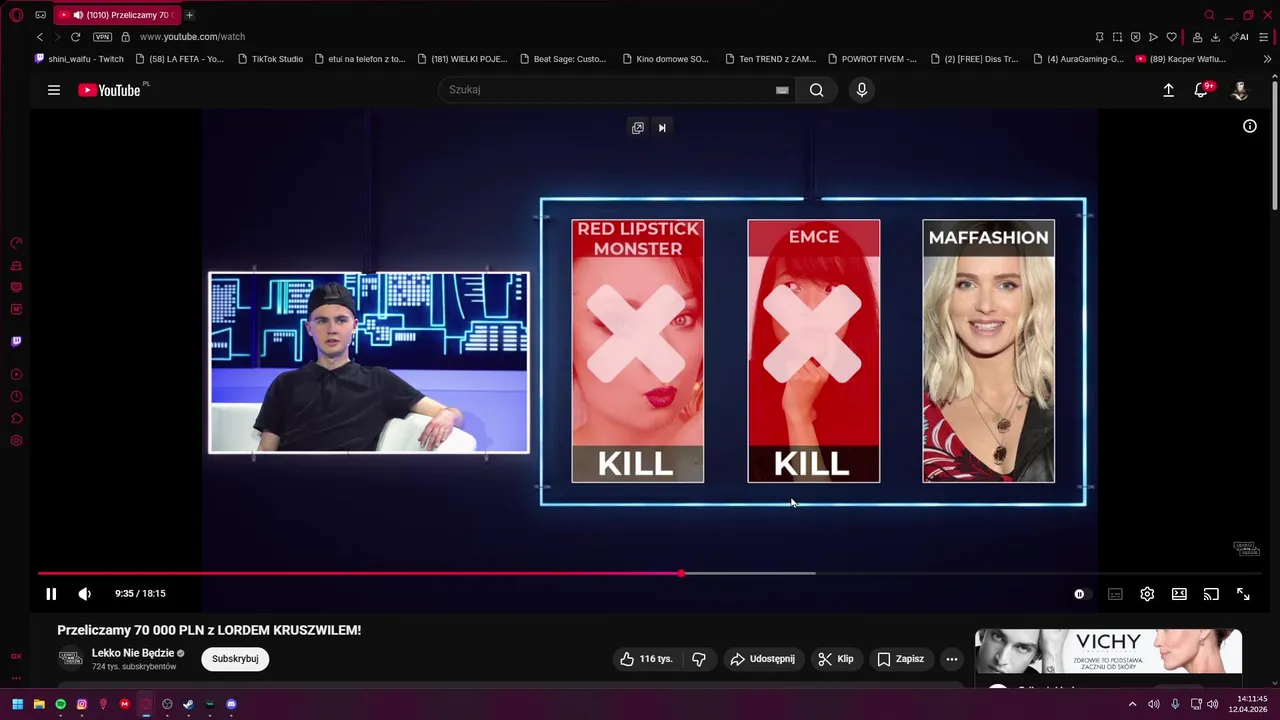Image resolution: width=1280 pixels, height=720 pixels.
Task: Open Opera tab search magnifier
Action: pos(1209,15)
